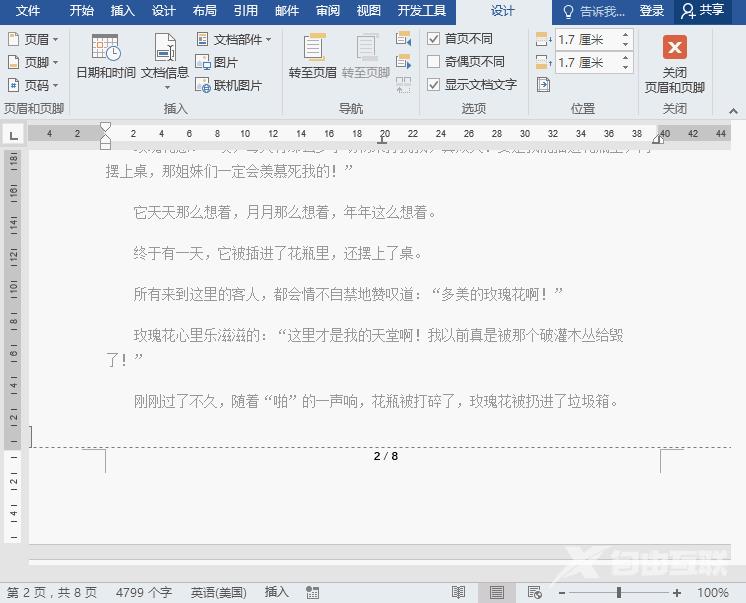Enable the 奇偶页不同 checkbox
746x603 pixels.
pyautogui.click(x=434, y=62)
